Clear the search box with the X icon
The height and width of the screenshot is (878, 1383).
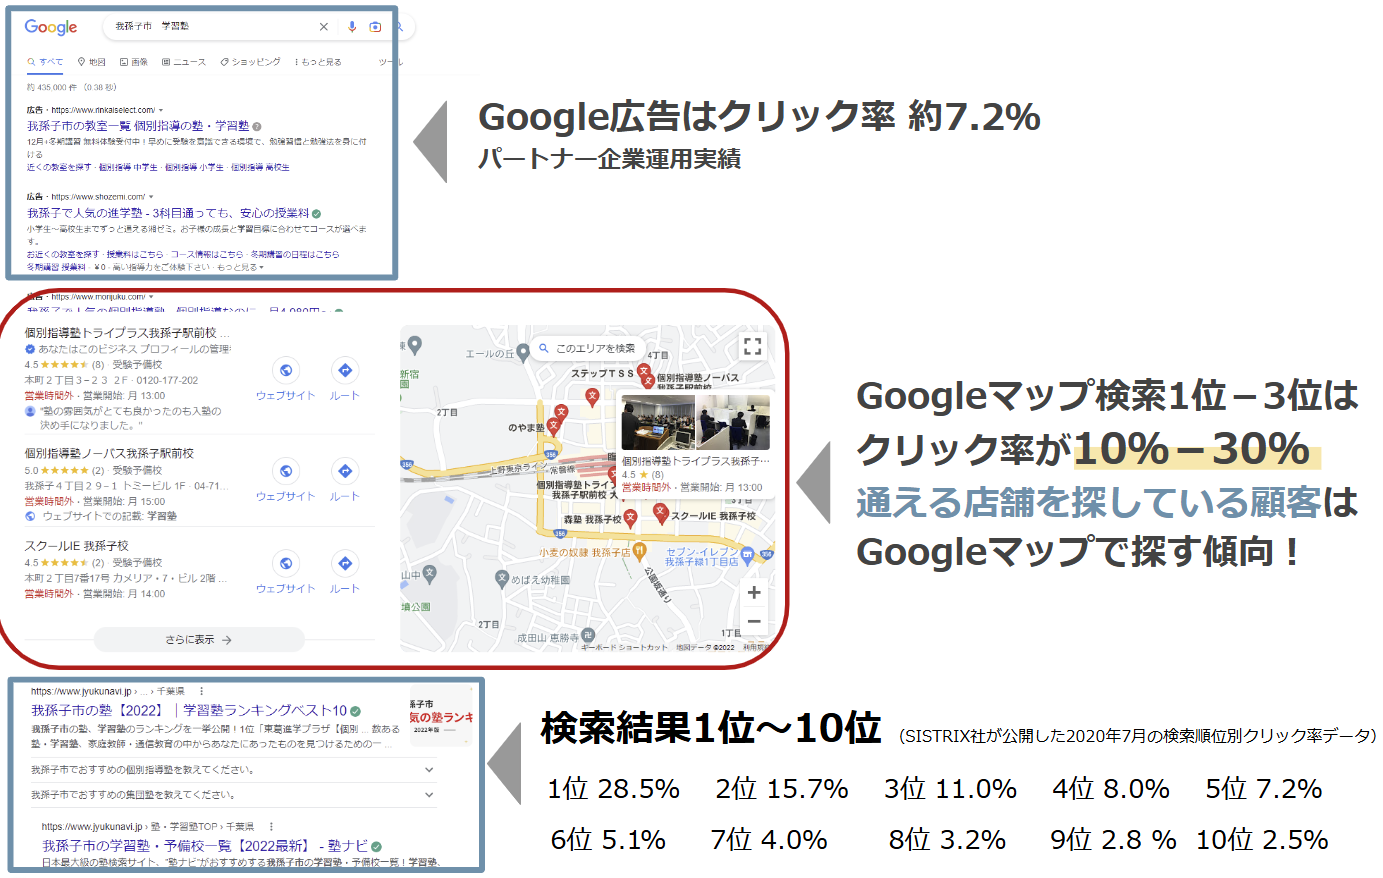point(323,27)
